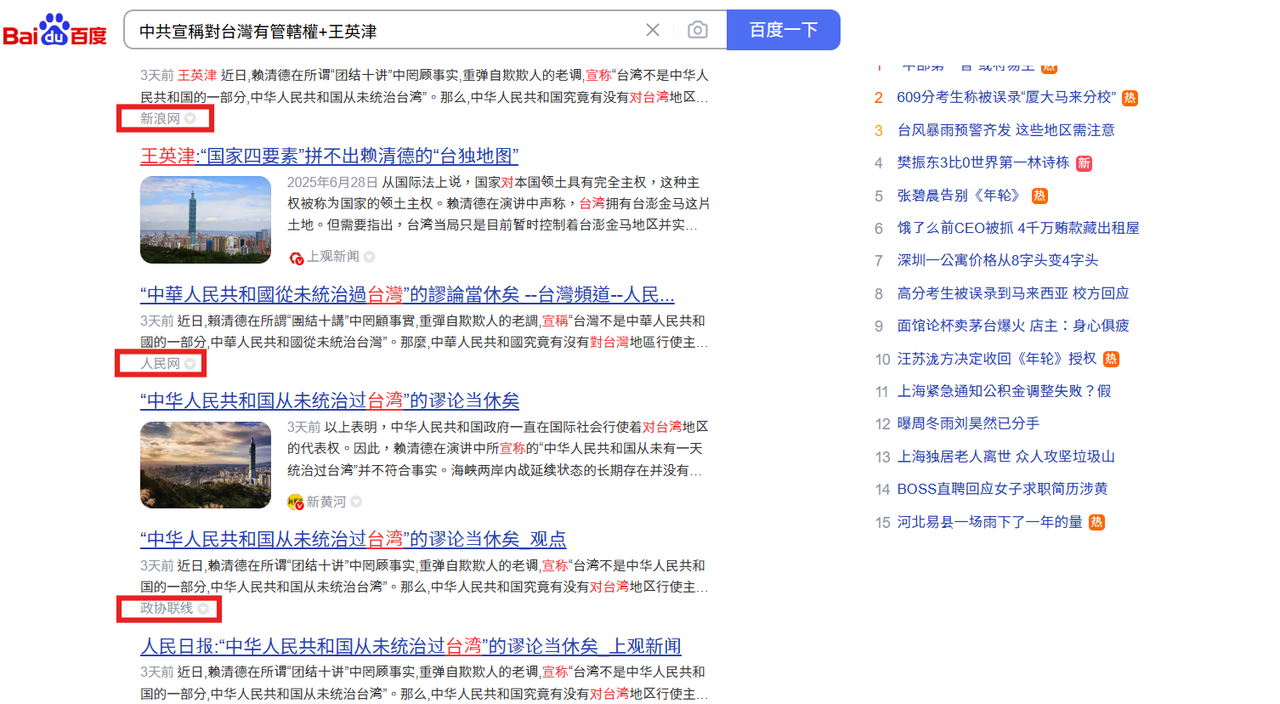
Task: Open hot search 汪苏泷方决定收回《年轮》授权
Action: coord(997,359)
